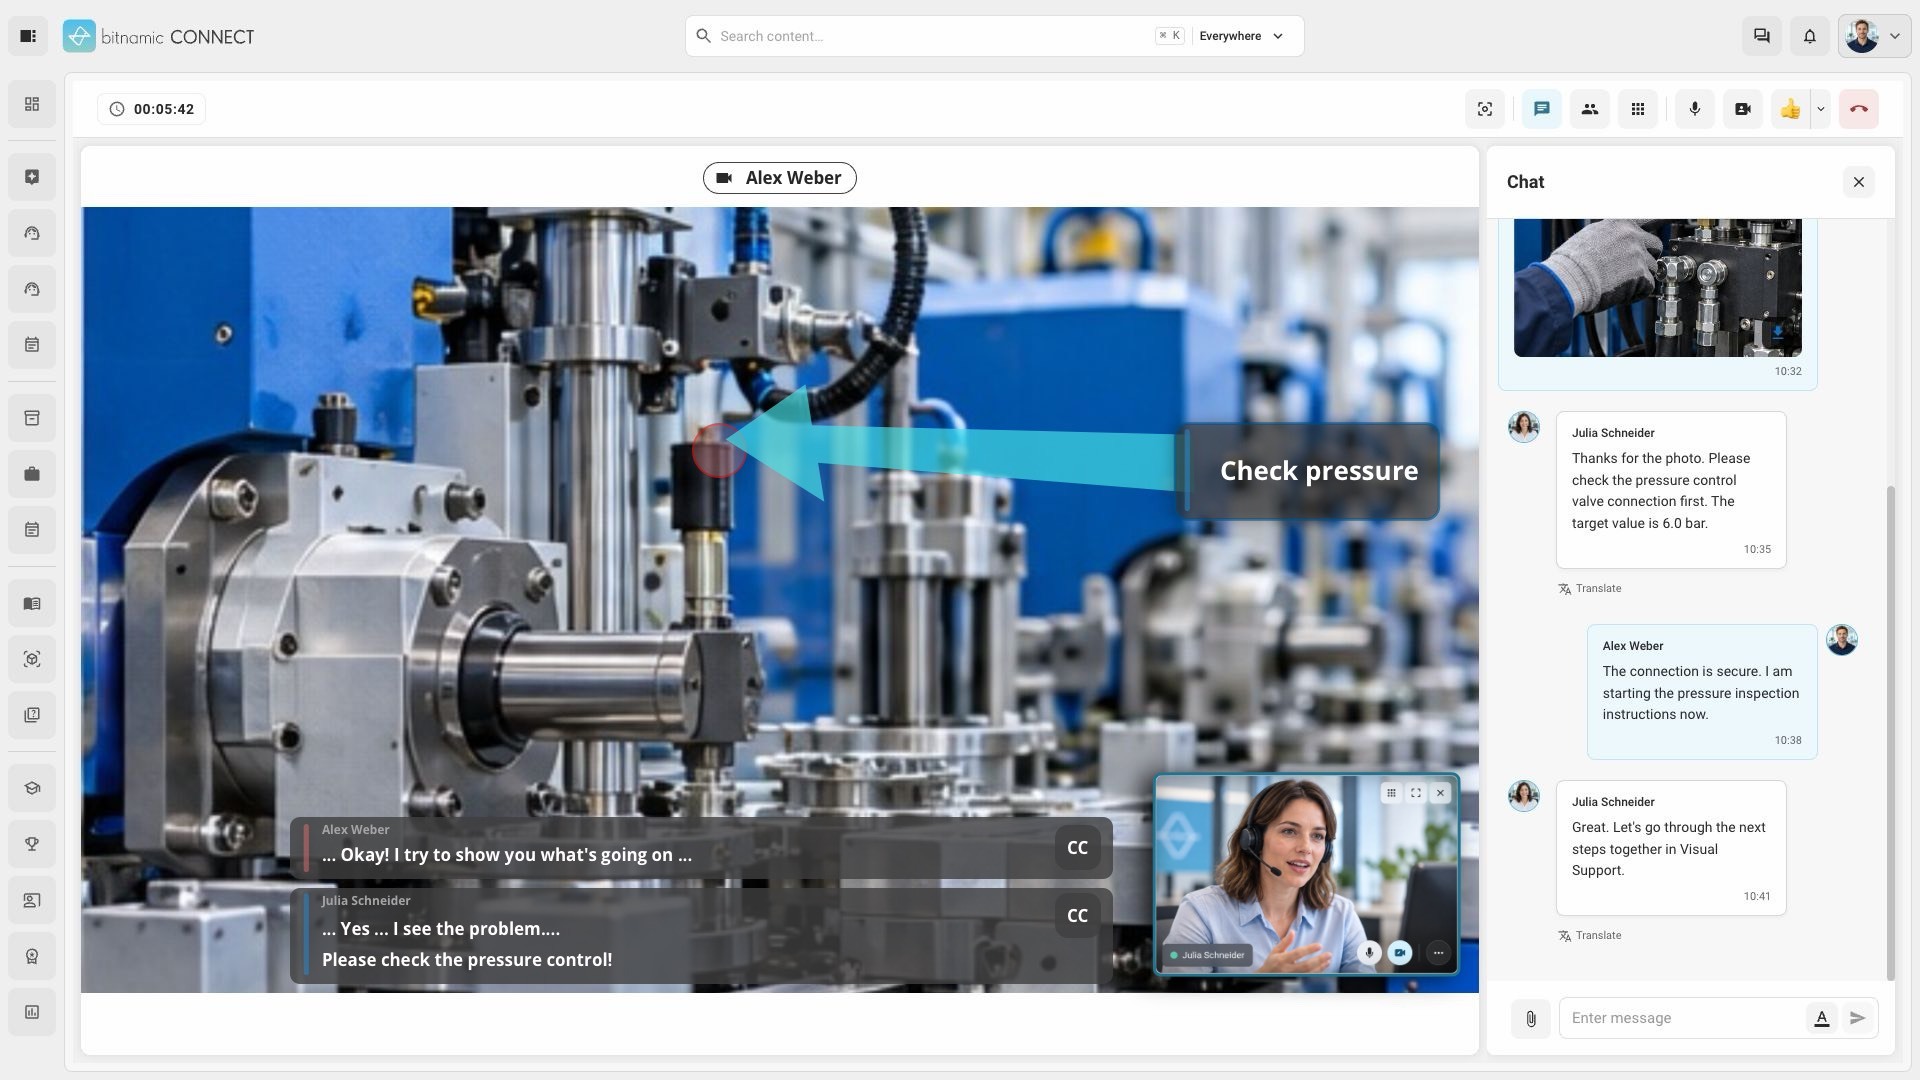Open the question mark help sidebar icon
The height and width of the screenshot is (1080, 1920).
tap(32, 715)
